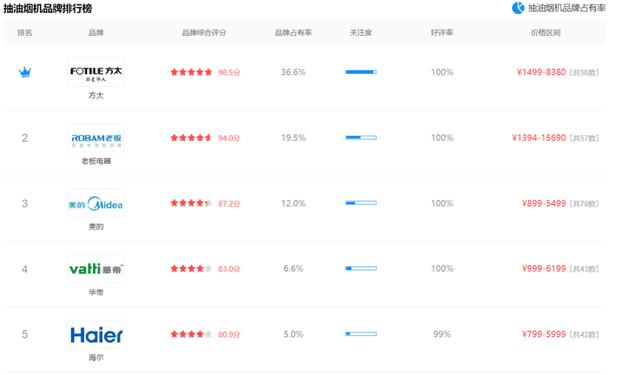Click the pie chart icon beside 抽油烟机品牌占有率
The image size is (640, 375).
[518, 8]
